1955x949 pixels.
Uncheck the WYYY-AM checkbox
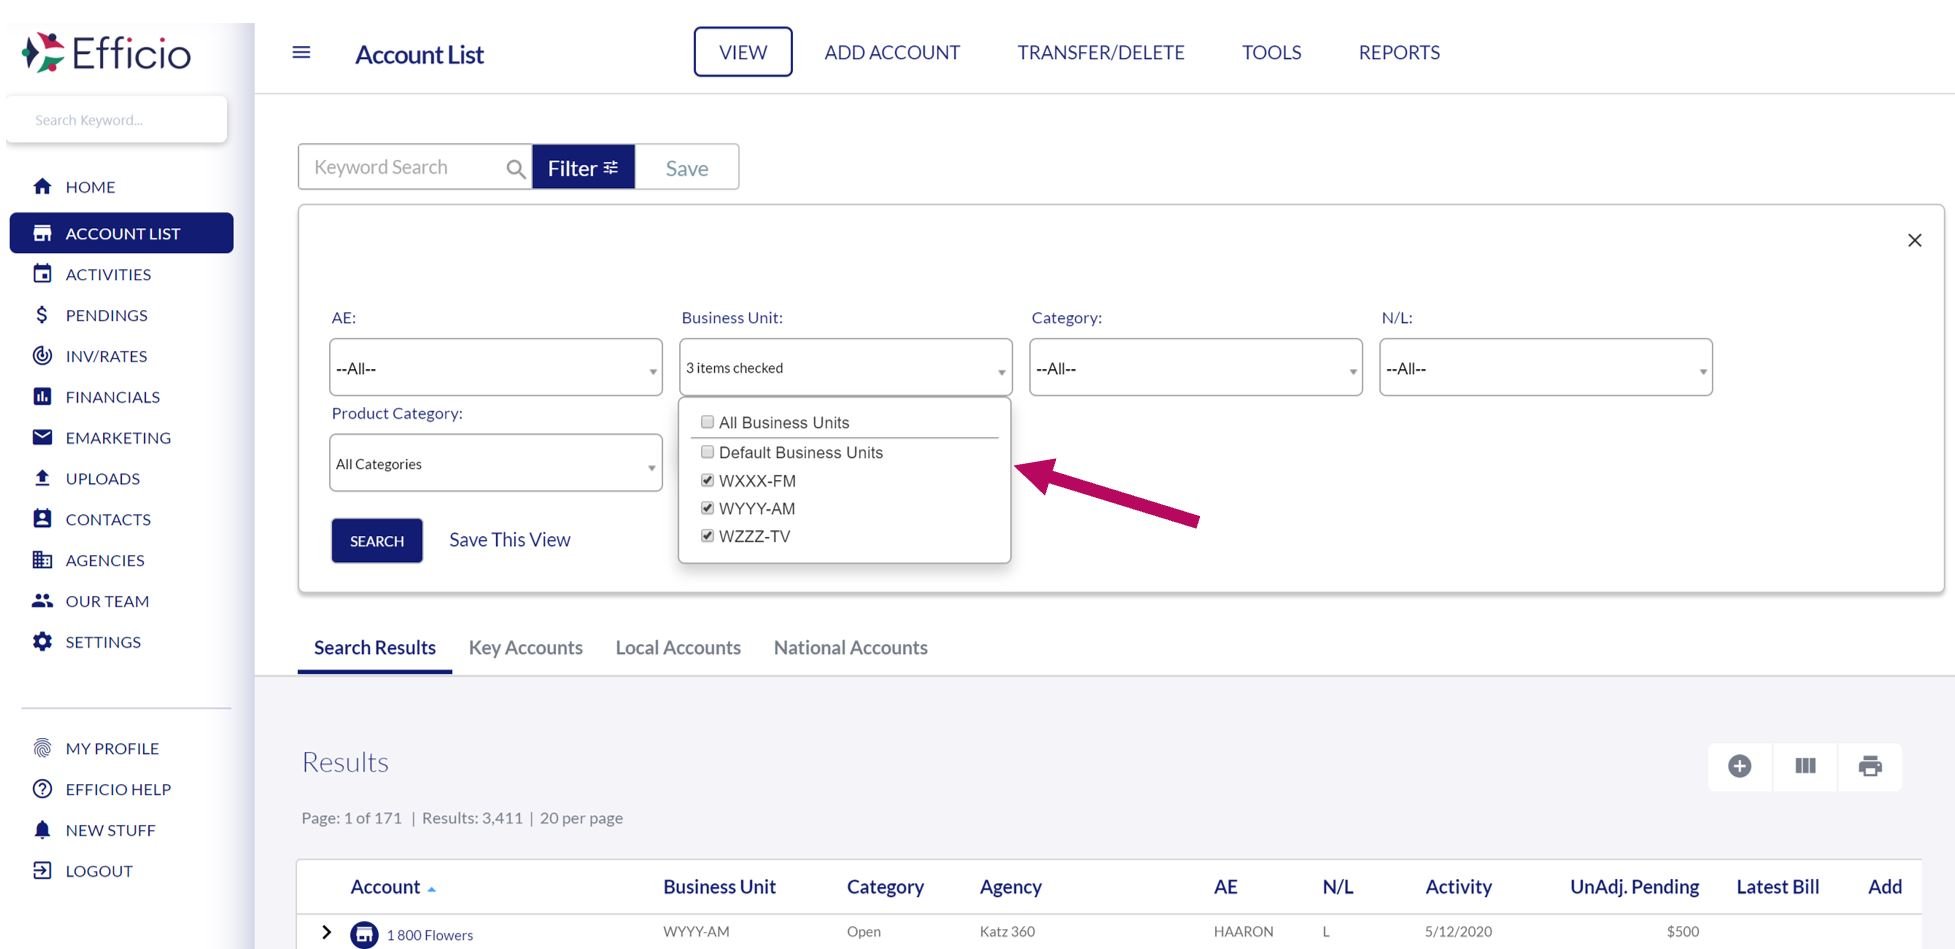click(x=707, y=508)
